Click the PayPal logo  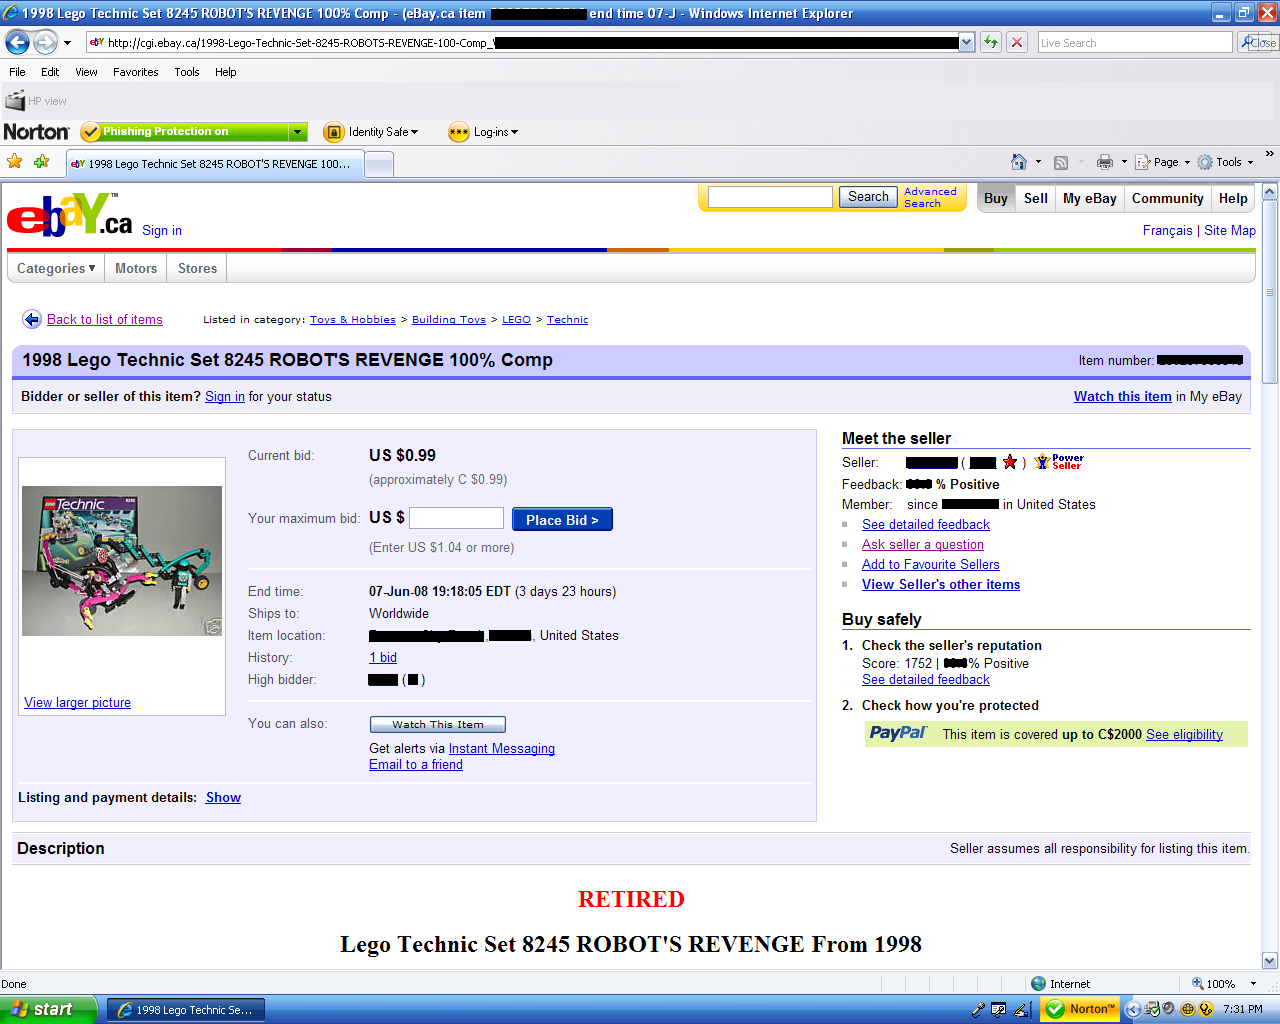[898, 733]
